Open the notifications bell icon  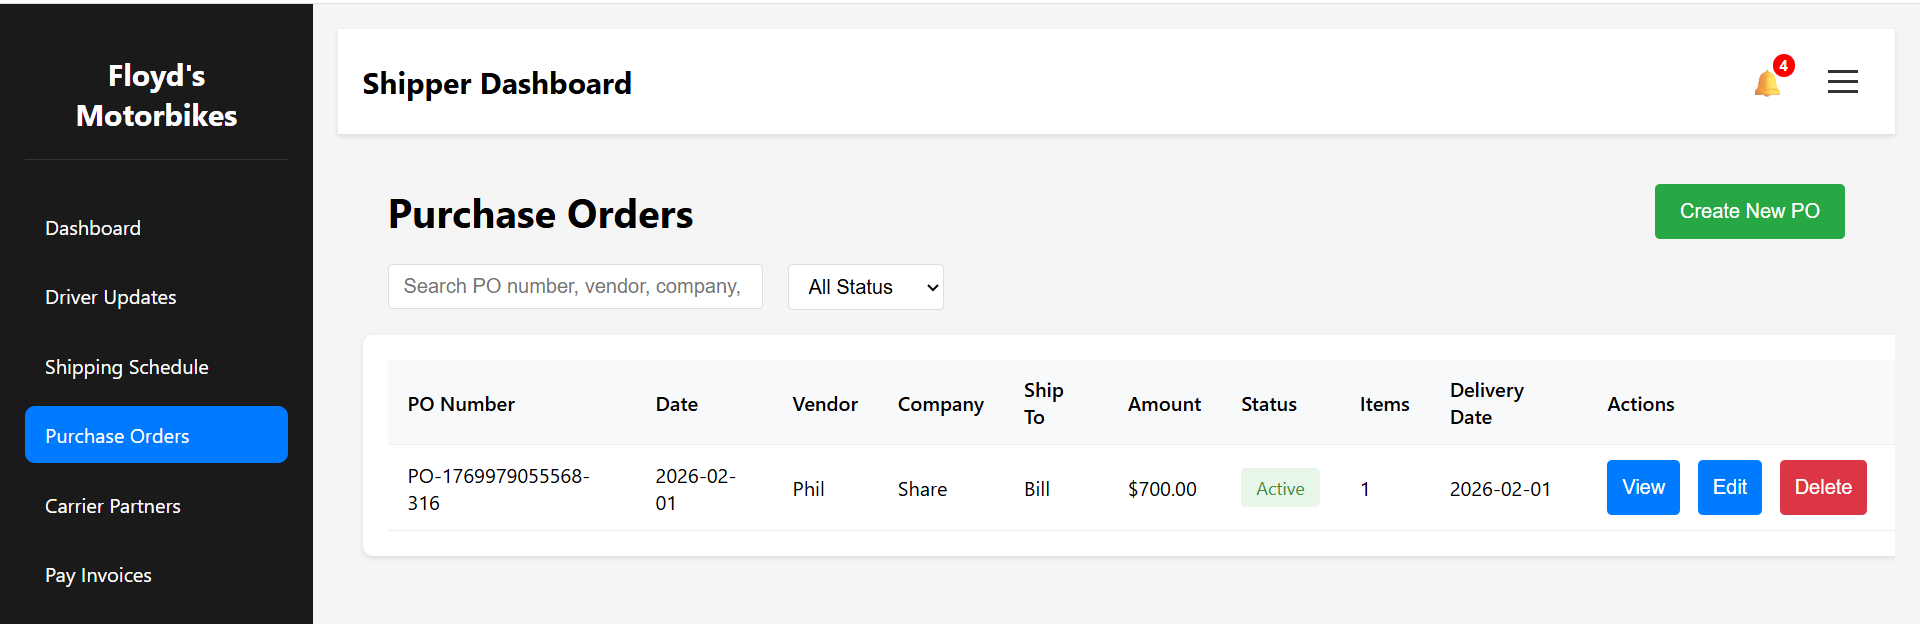(x=1766, y=84)
